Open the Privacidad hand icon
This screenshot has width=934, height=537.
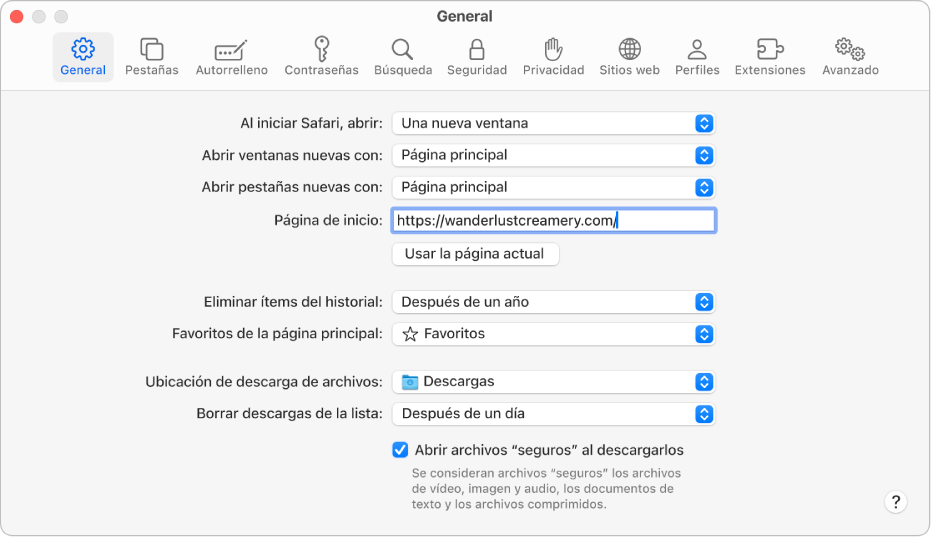click(553, 49)
